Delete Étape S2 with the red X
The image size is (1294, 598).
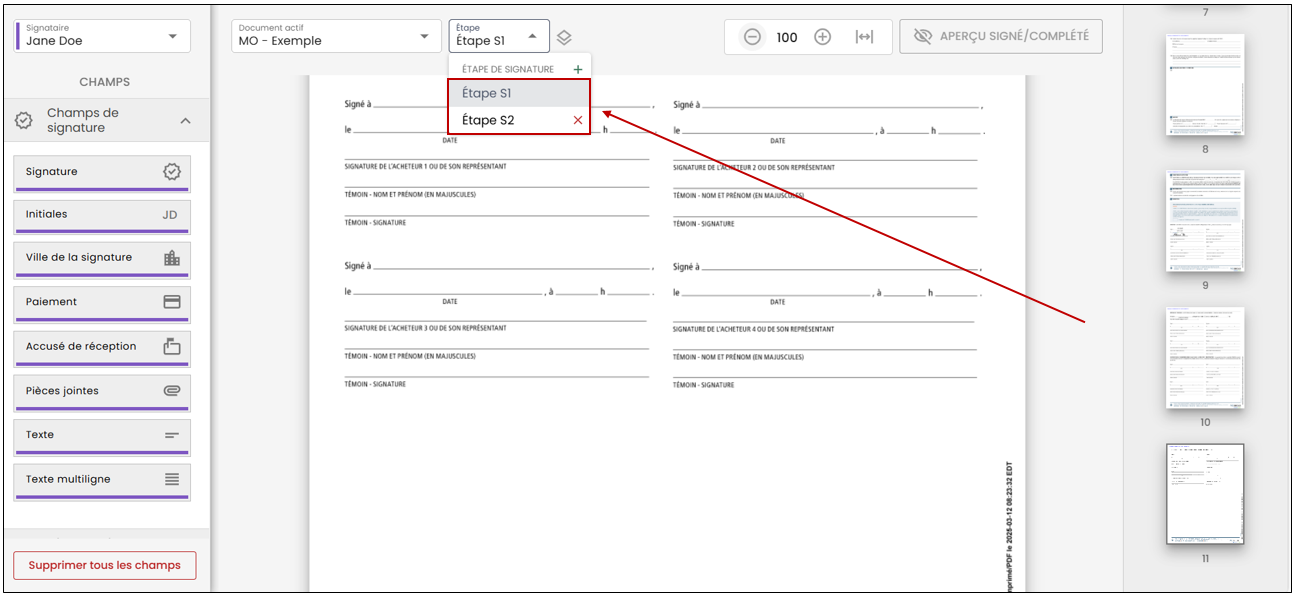coord(577,120)
